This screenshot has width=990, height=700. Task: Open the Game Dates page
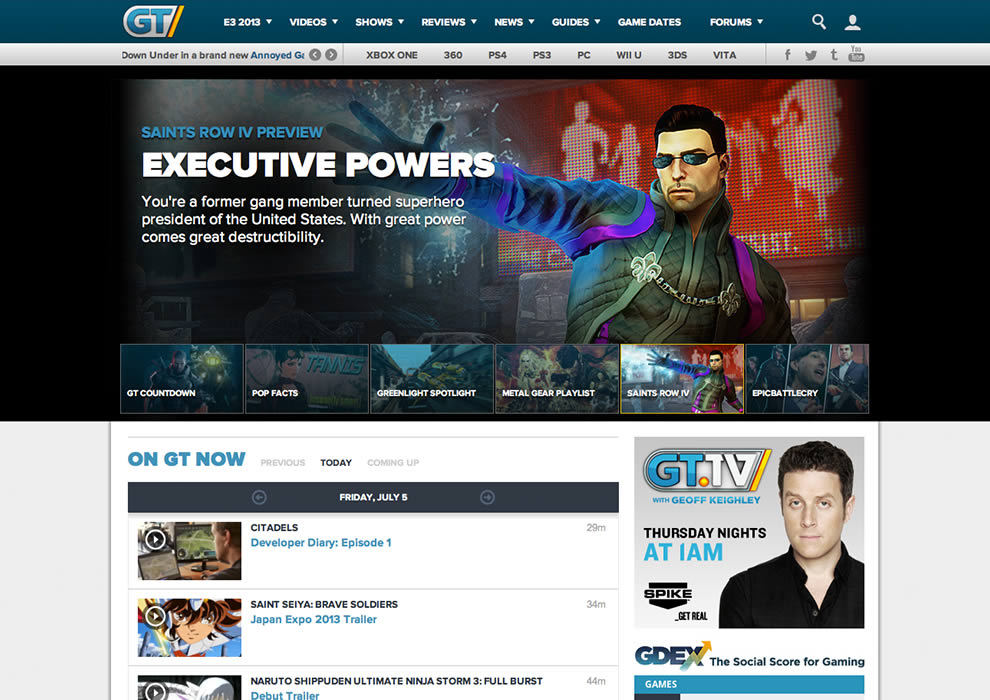(649, 22)
